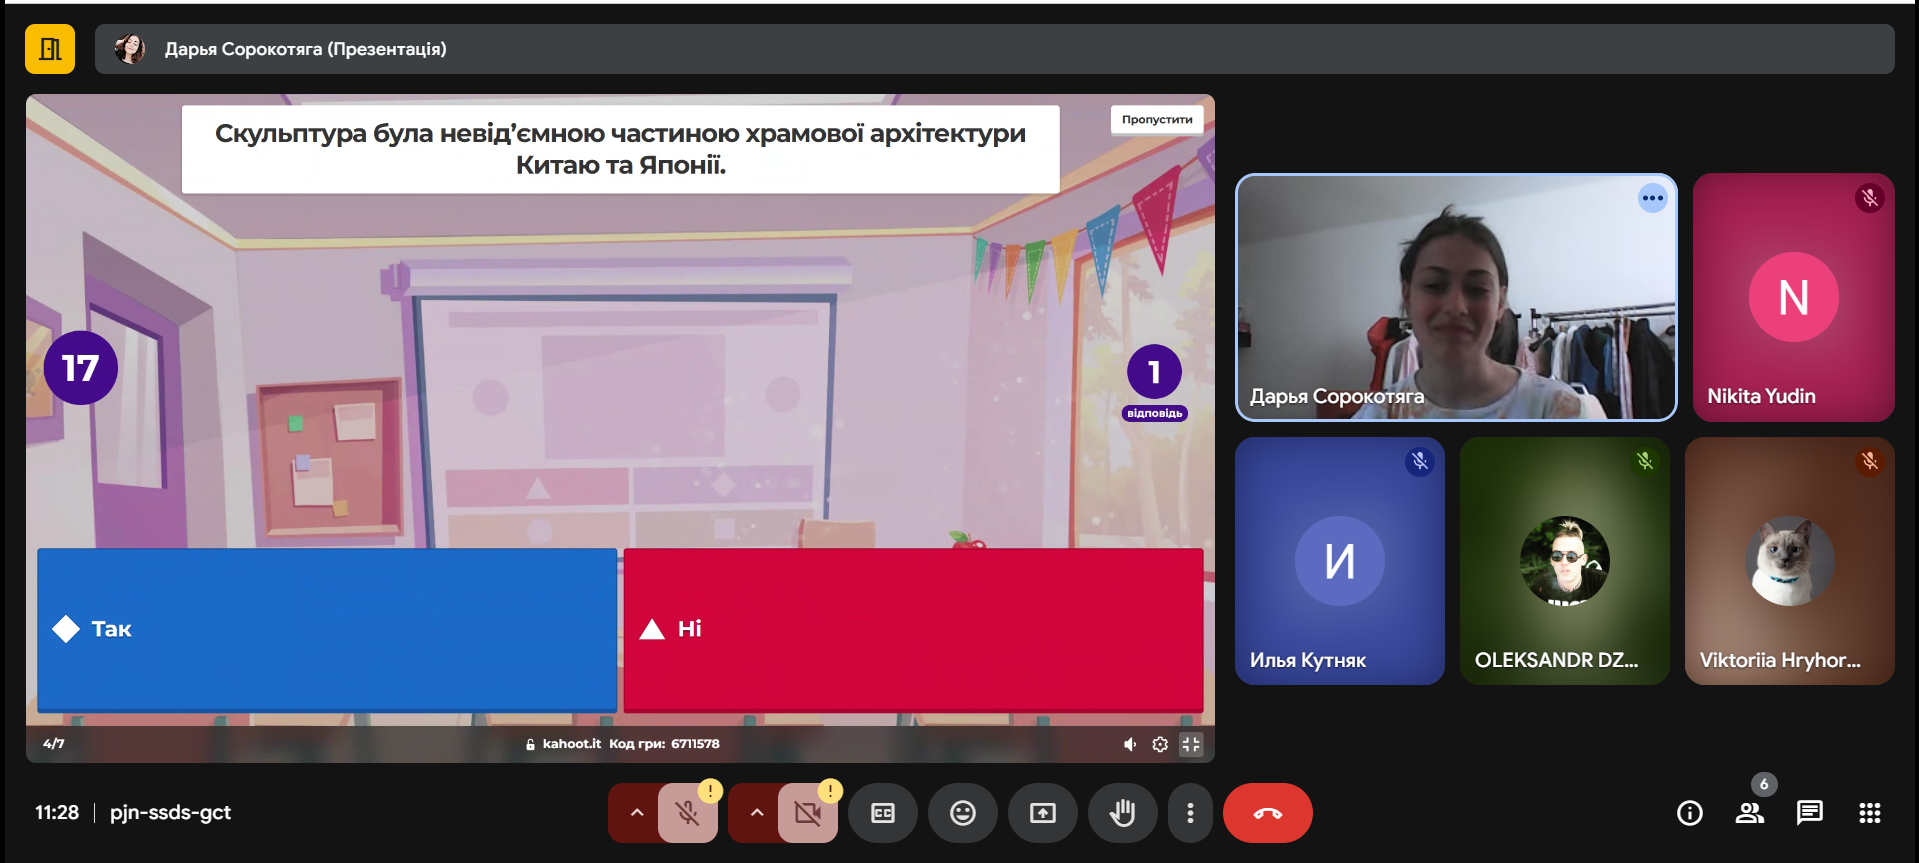Click Nikita Yudin participant tile
The height and width of the screenshot is (863, 1919).
1793,297
